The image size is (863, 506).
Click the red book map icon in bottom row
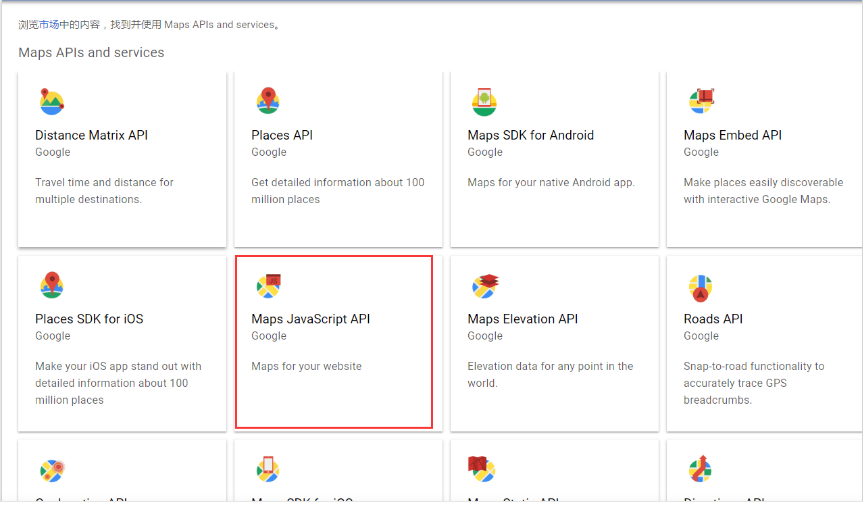click(x=483, y=468)
